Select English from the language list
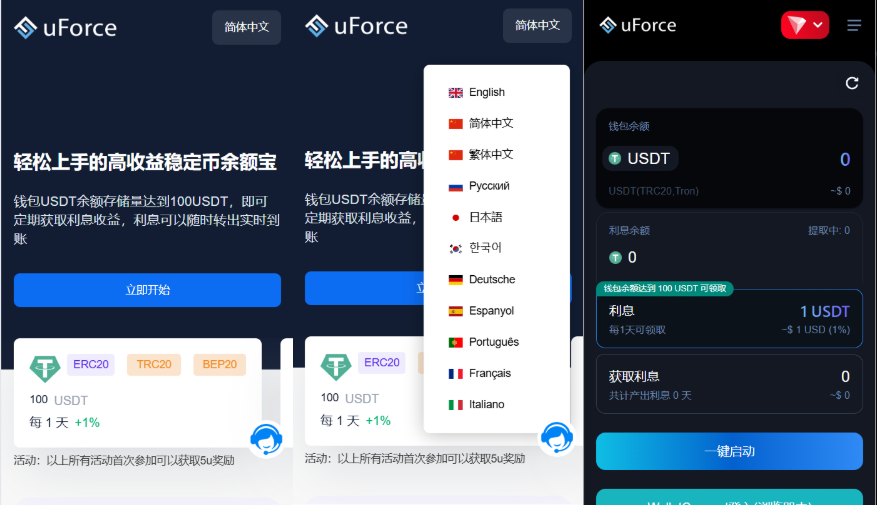 click(497, 92)
